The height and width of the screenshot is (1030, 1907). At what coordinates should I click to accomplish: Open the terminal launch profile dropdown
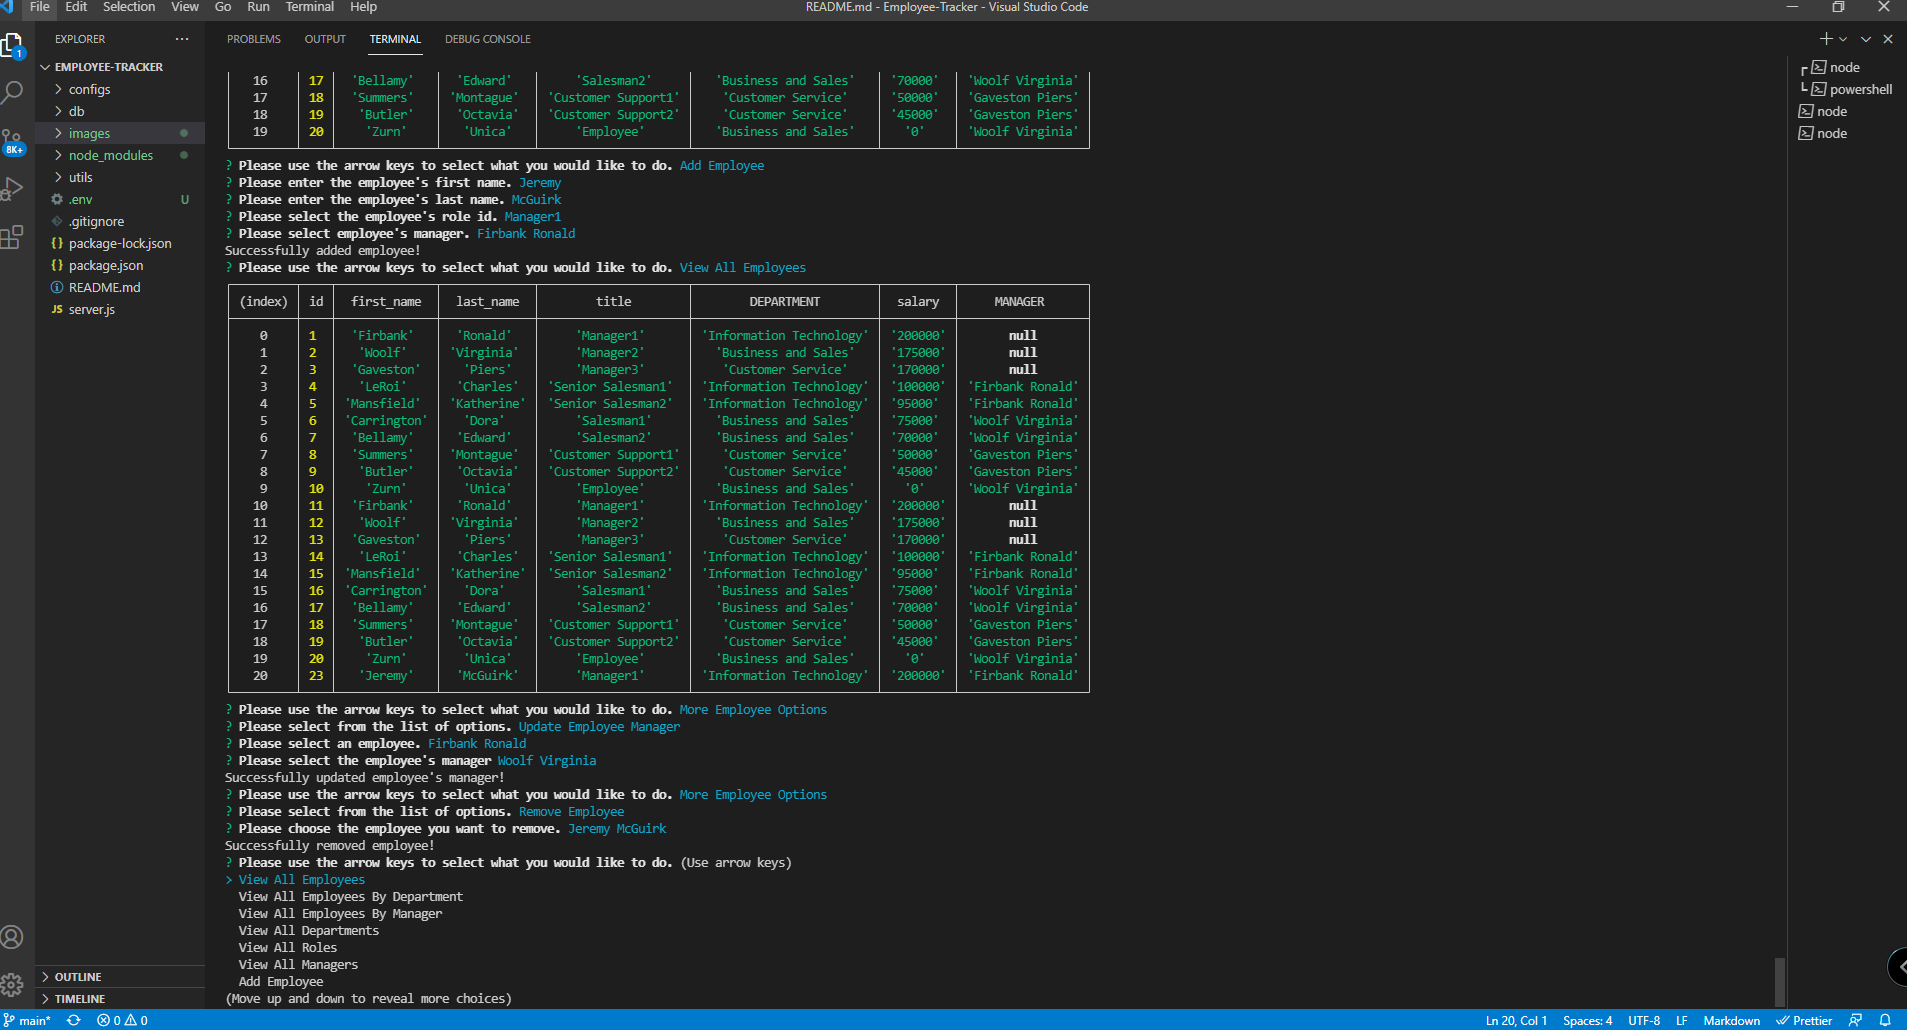tap(1841, 39)
